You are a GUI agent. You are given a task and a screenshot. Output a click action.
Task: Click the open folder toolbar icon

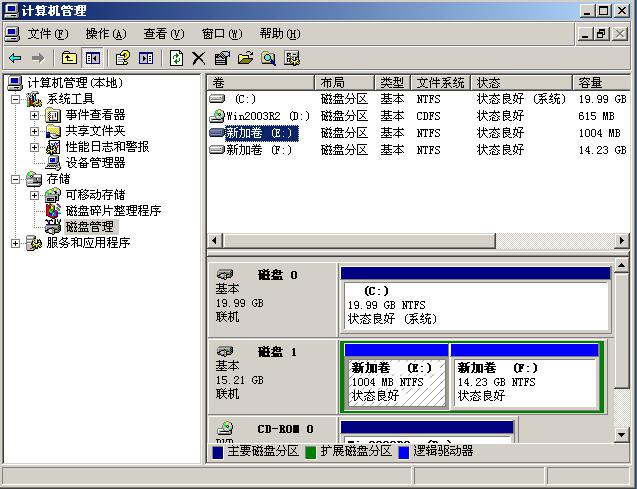[245, 58]
